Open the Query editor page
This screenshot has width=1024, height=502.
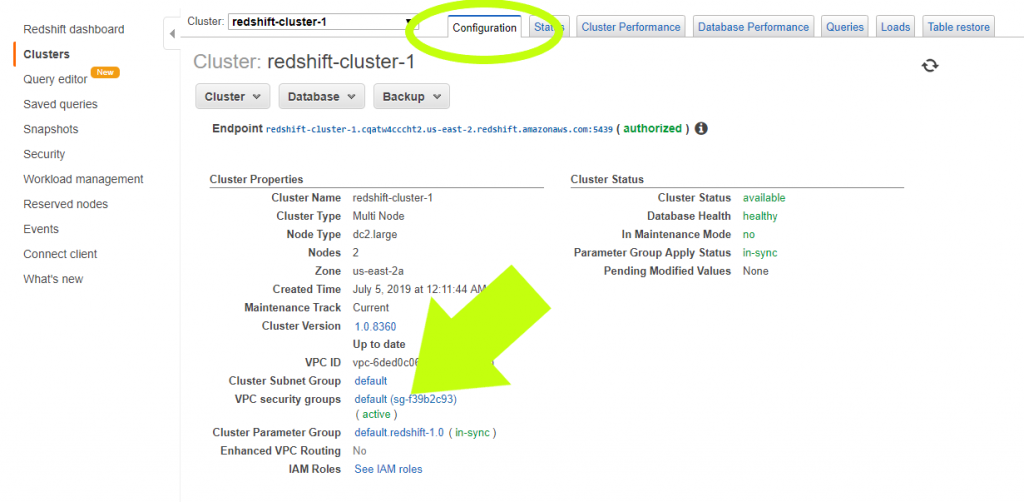55,79
